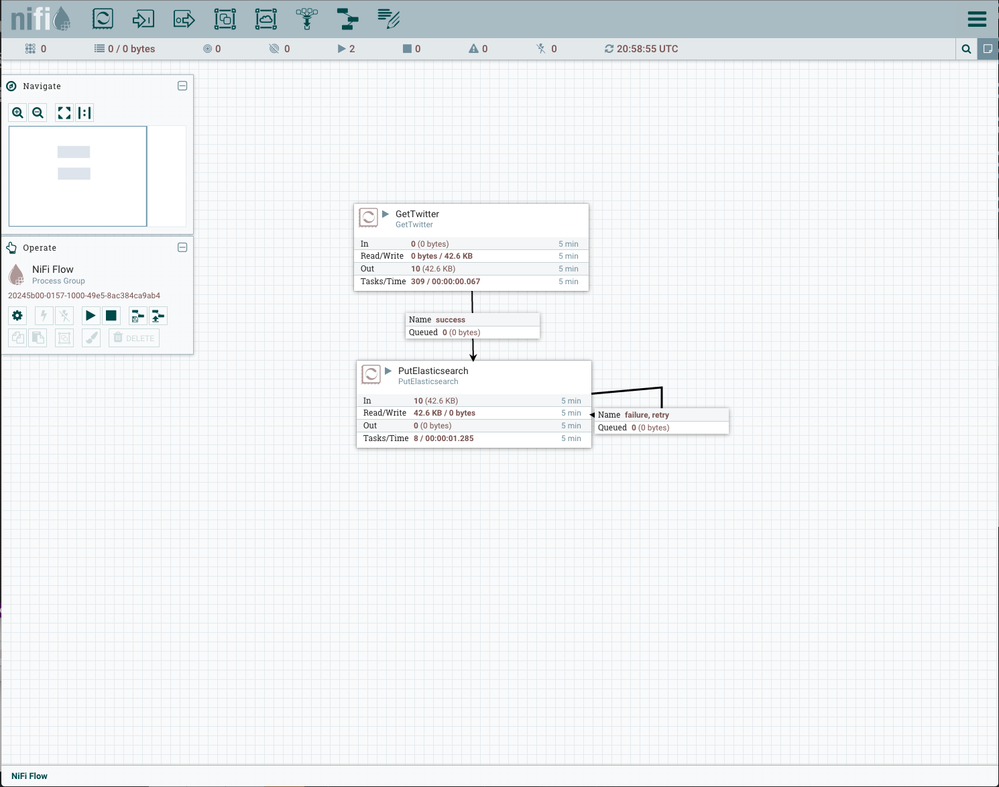The width and height of the screenshot is (999, 787).
Task: Click the zoom out magnifier button
Action: [x=38, y=113]
